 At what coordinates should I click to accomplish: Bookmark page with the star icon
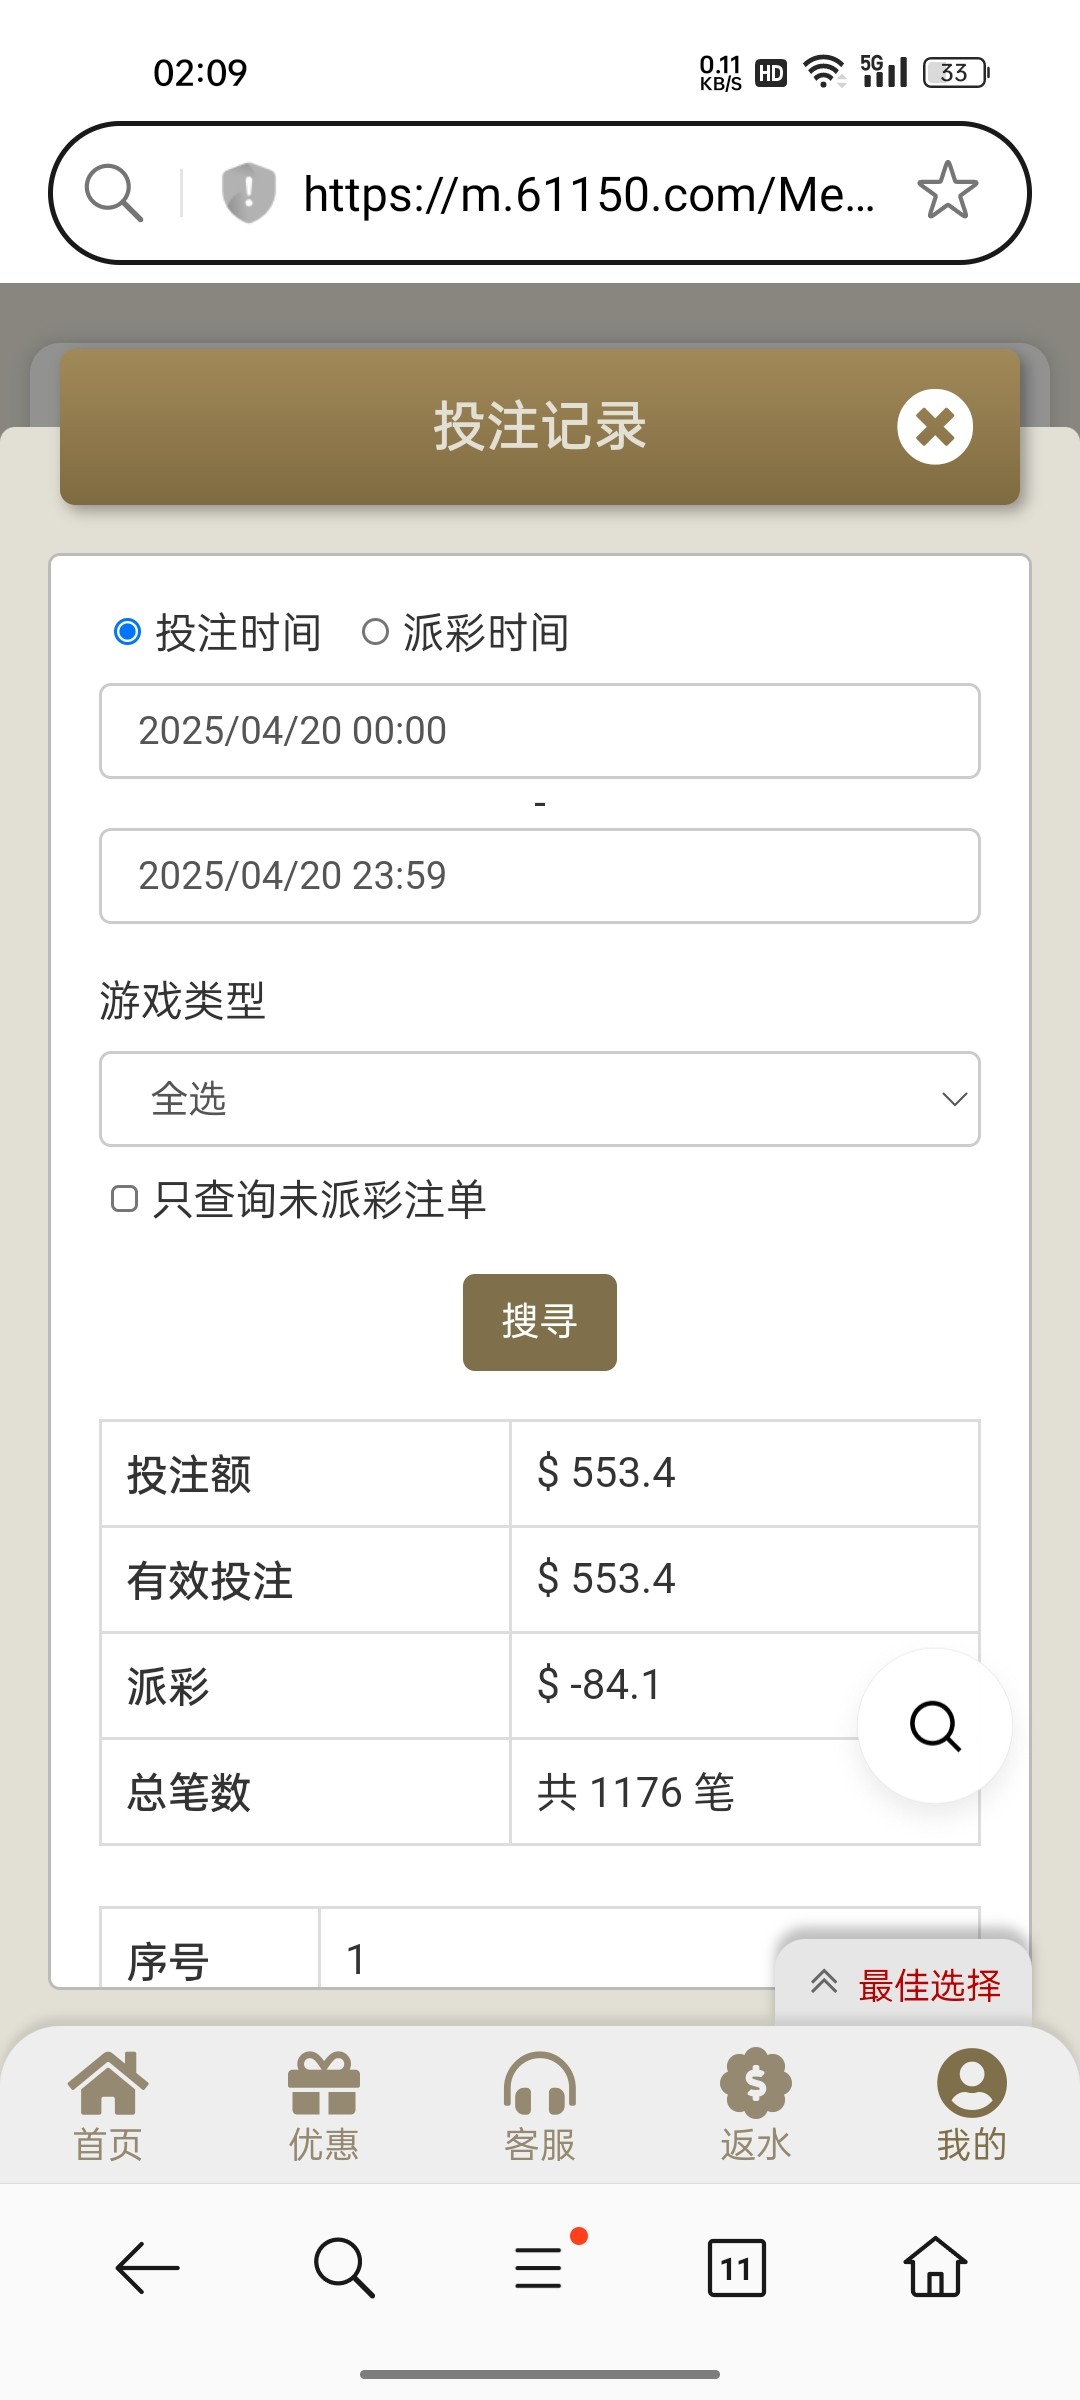pos(946,191)
